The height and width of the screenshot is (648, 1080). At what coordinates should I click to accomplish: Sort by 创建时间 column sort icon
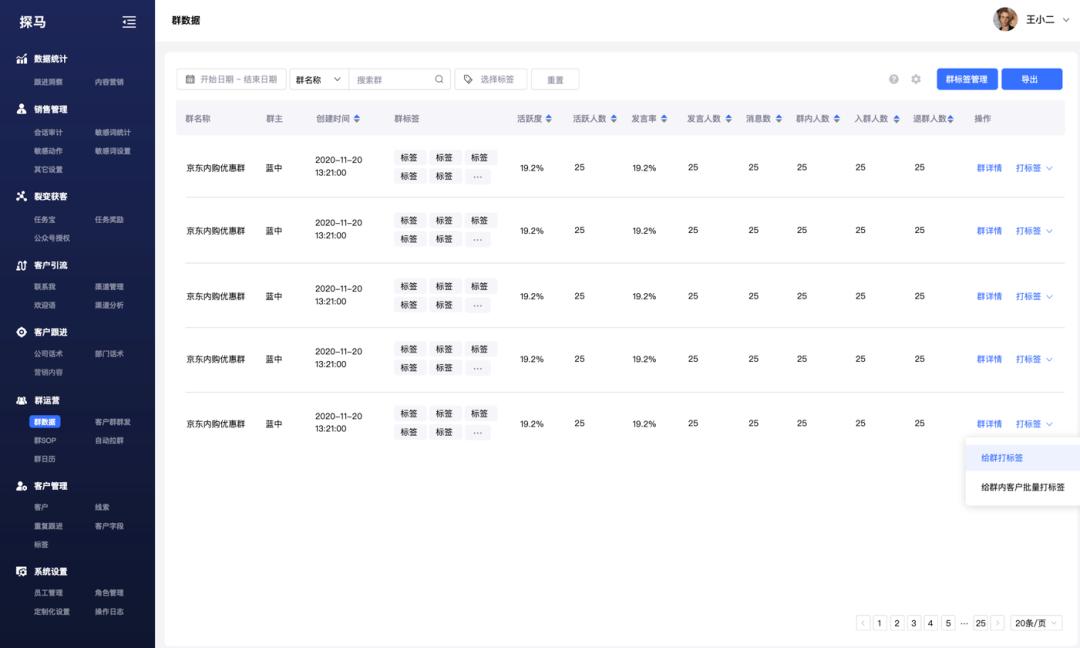(357, 119)
